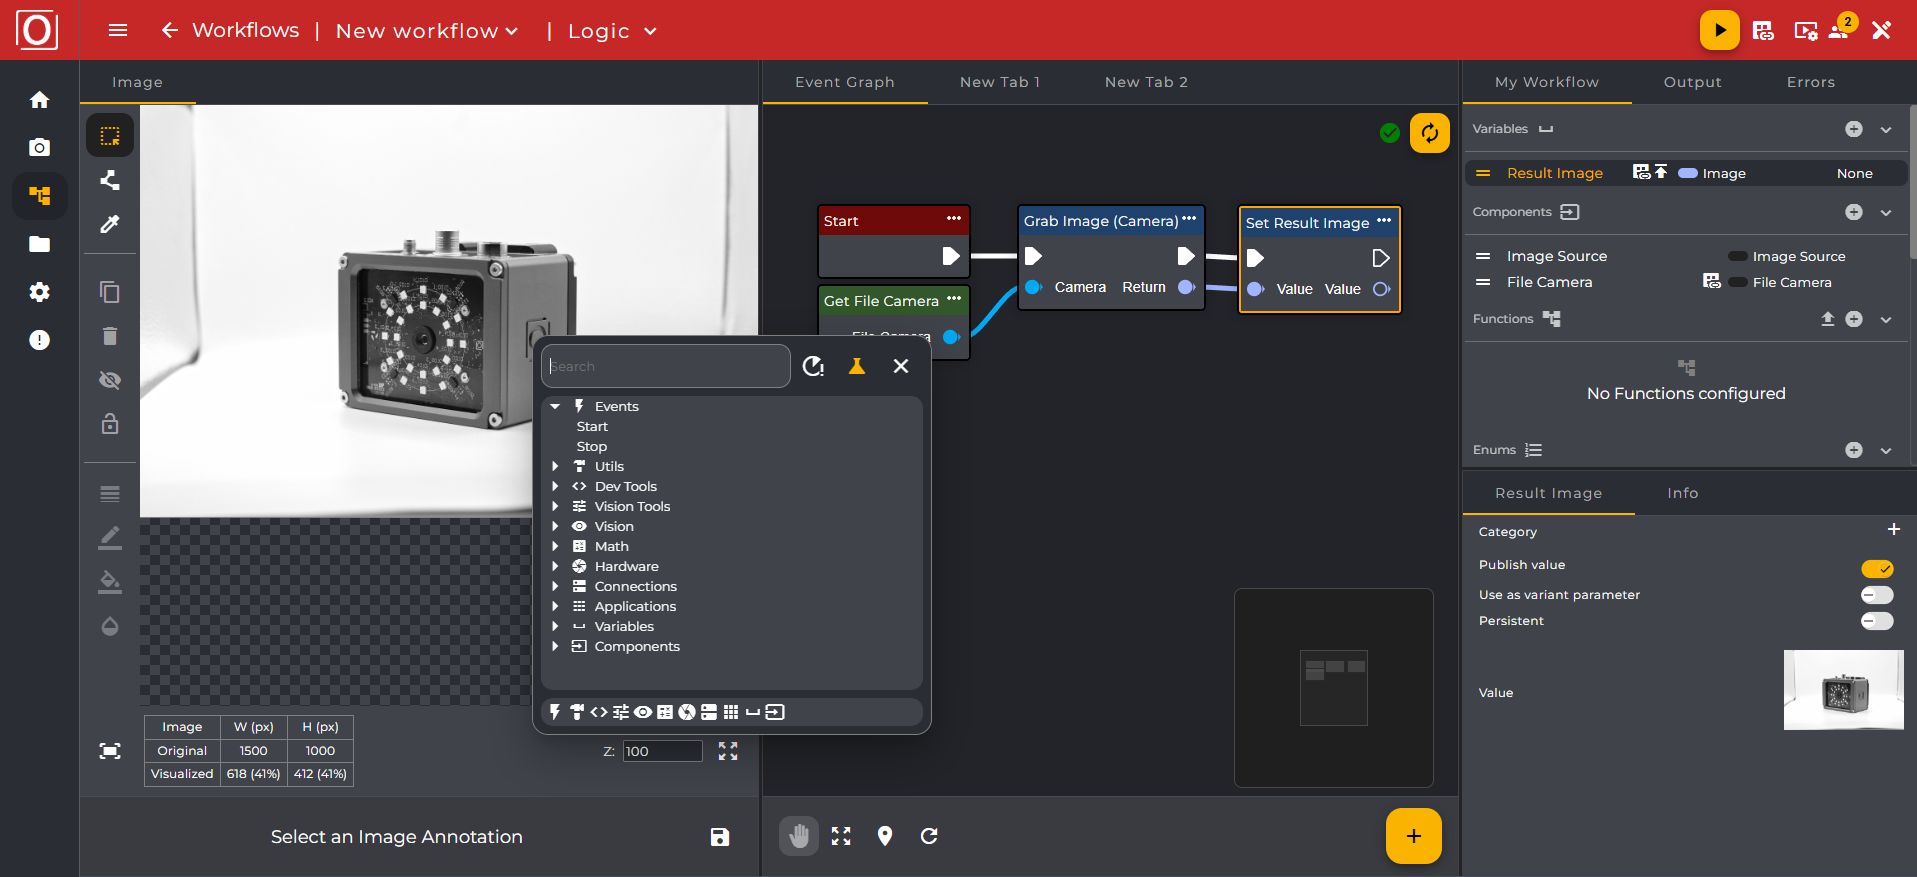Screen dimensions: 1917x877
Task: Select the Stop event in the tree
Action: click(592, 446)
